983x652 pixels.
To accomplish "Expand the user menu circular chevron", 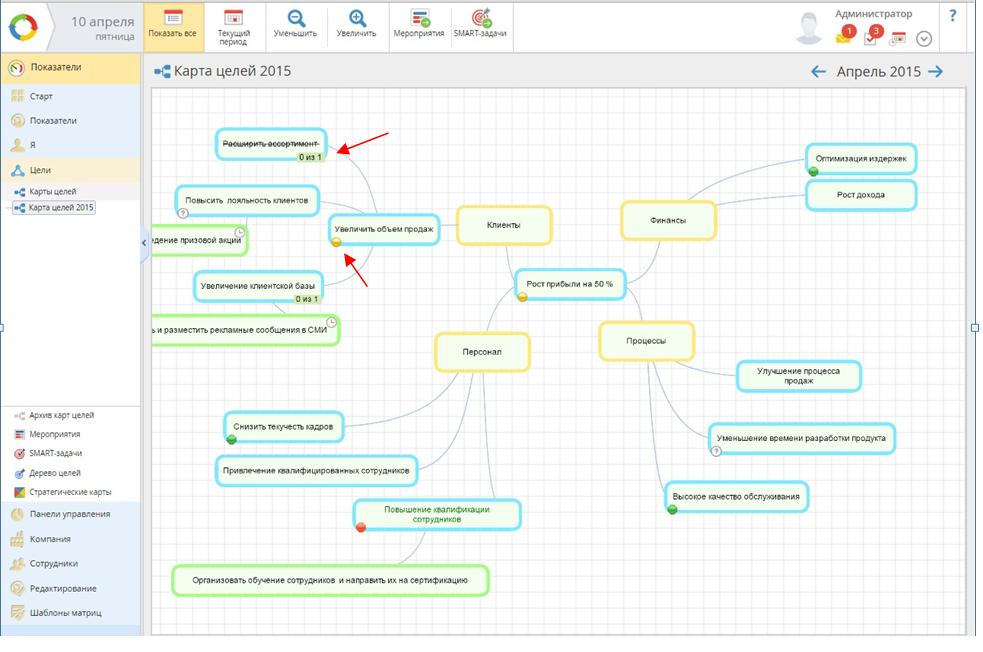I will point(924,38).
